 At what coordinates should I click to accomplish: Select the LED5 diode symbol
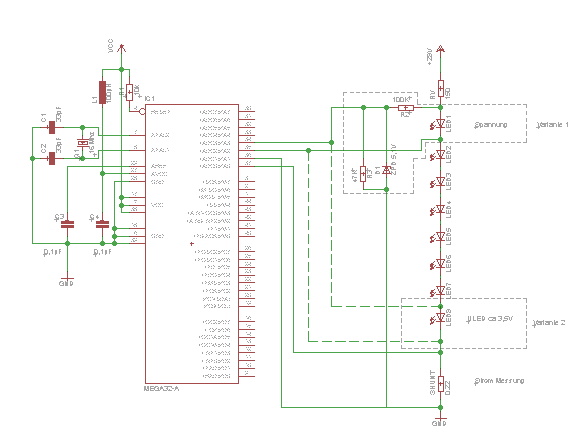pos(438,237)
